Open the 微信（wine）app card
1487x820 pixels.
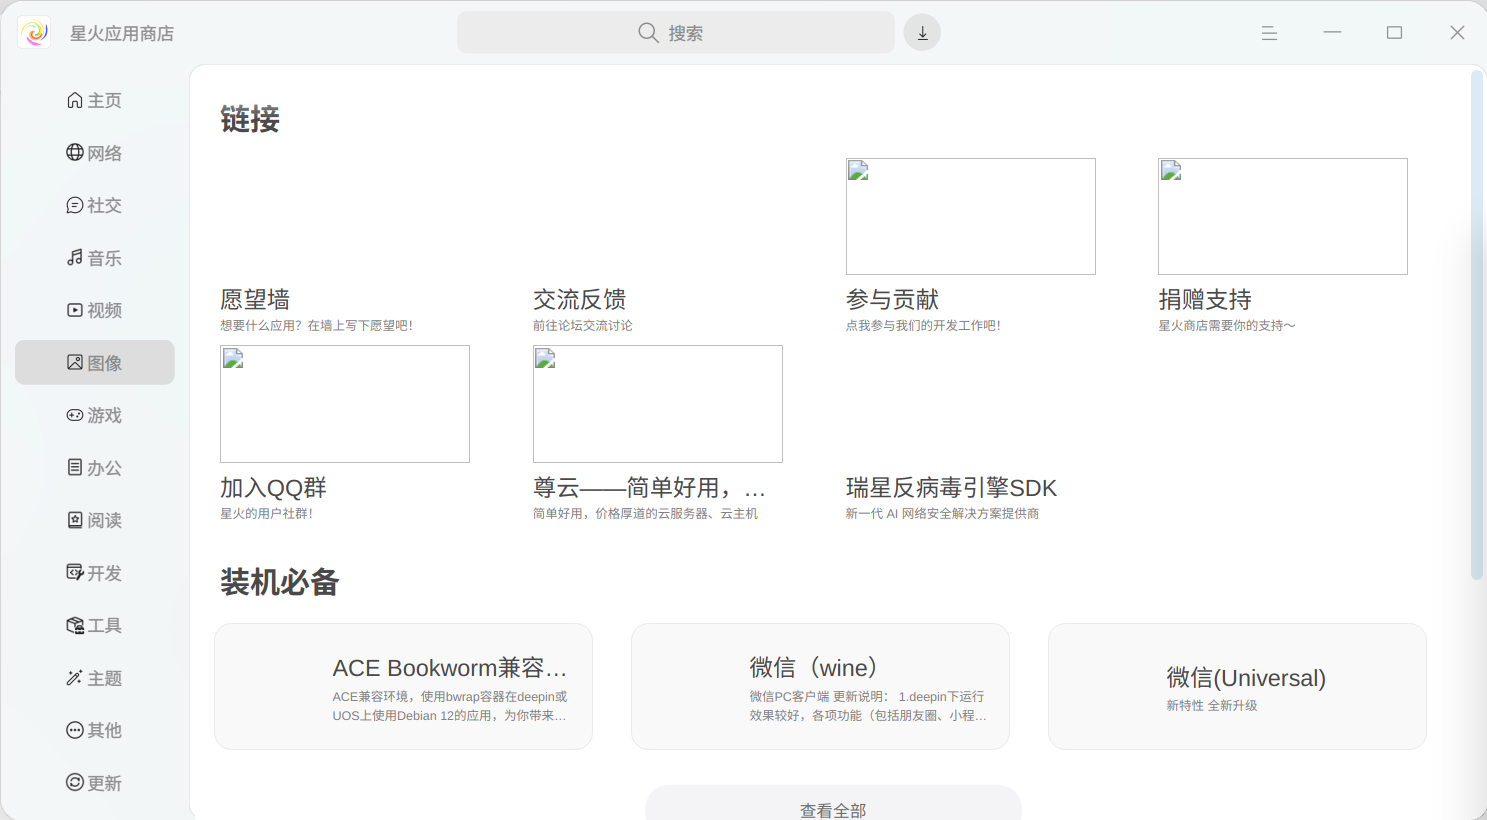(x=820, y=686)
